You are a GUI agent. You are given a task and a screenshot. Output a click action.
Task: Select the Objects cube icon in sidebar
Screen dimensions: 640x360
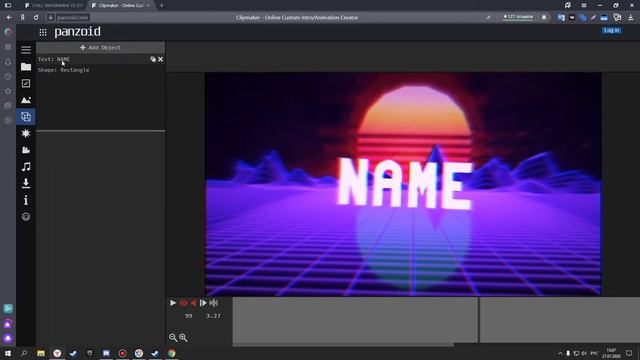point(26,117)
